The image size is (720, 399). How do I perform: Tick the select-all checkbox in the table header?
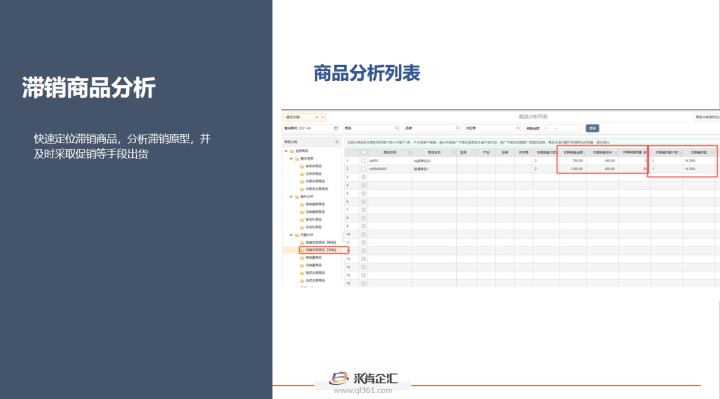[363, 152]
